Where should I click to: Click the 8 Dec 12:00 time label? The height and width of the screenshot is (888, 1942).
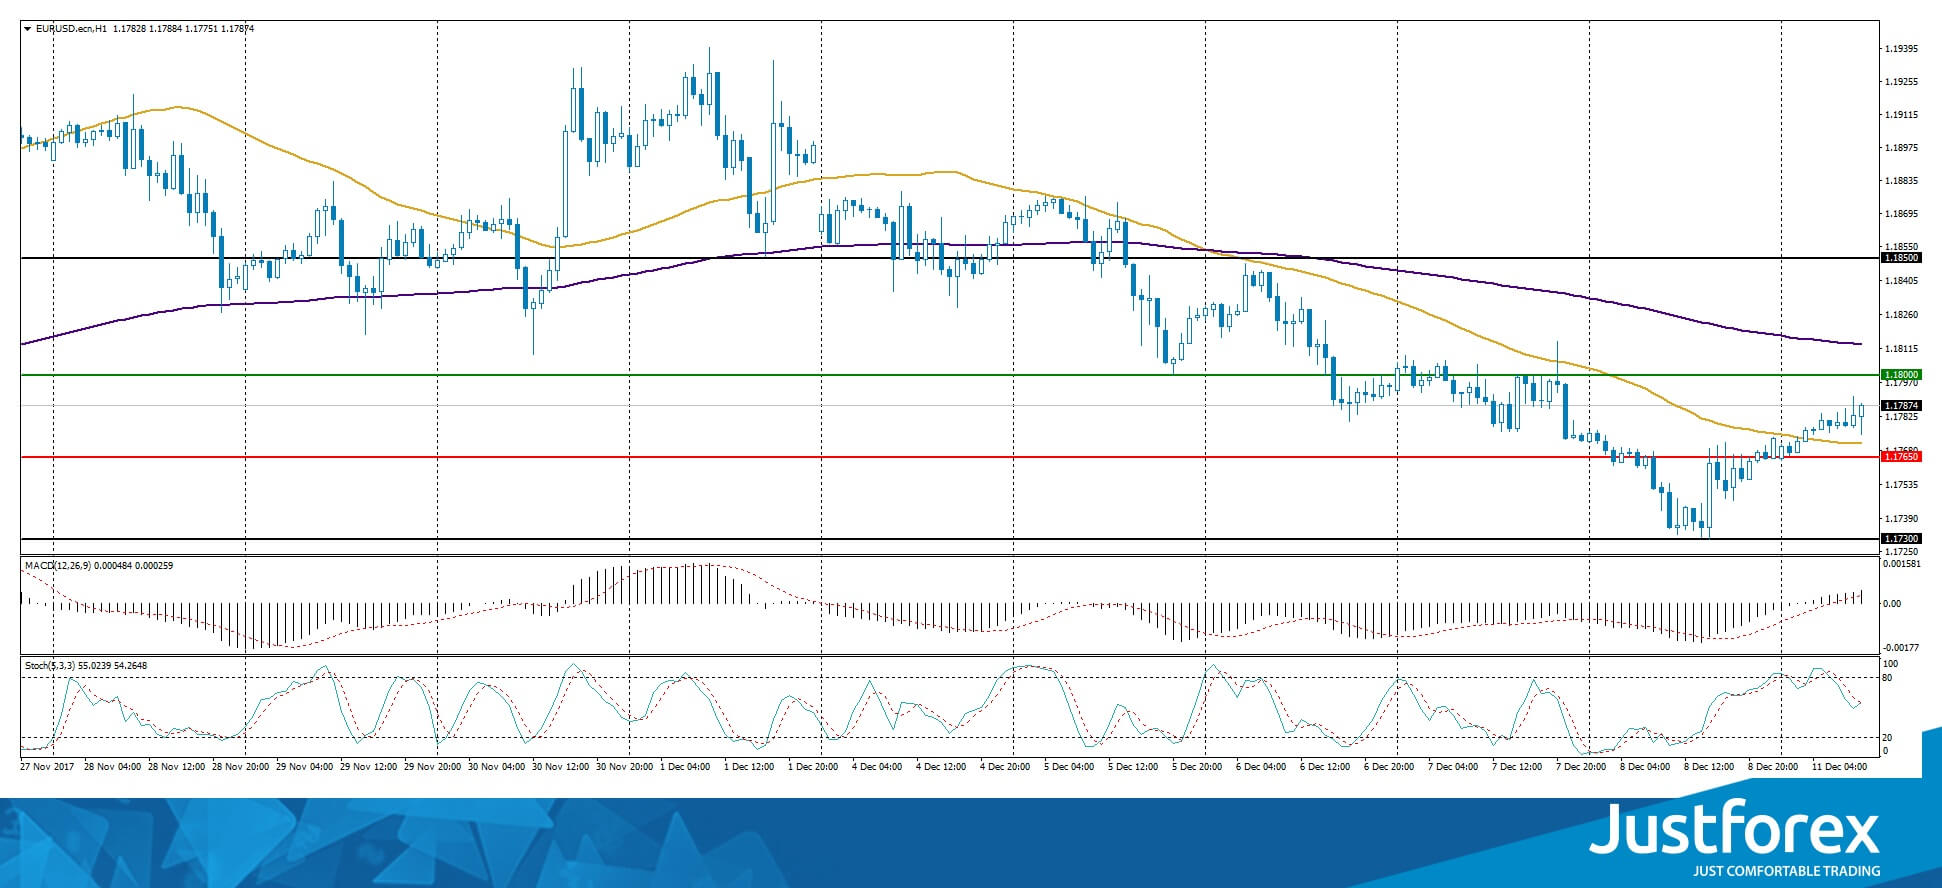pyautogui.click(x=1709, y=767)
